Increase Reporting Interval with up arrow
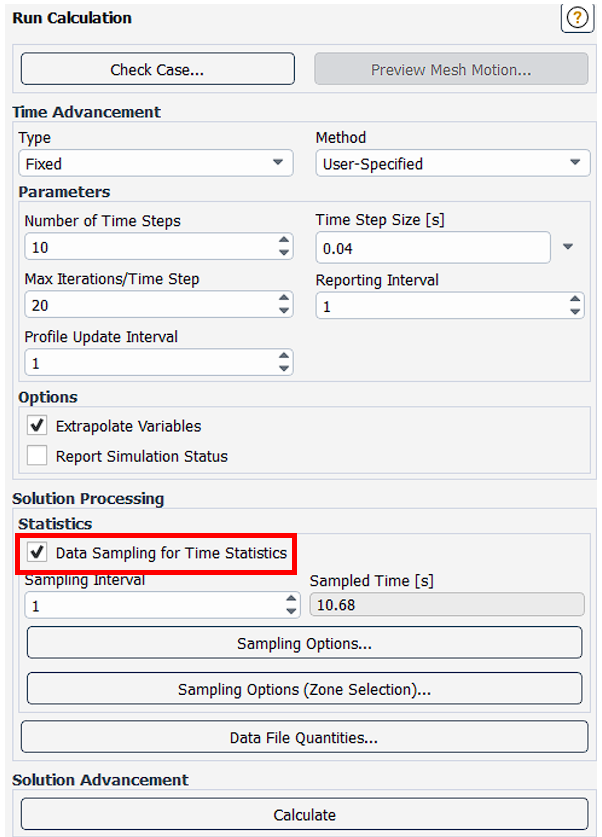The image size is (602, 837). (x=575, y=299)
